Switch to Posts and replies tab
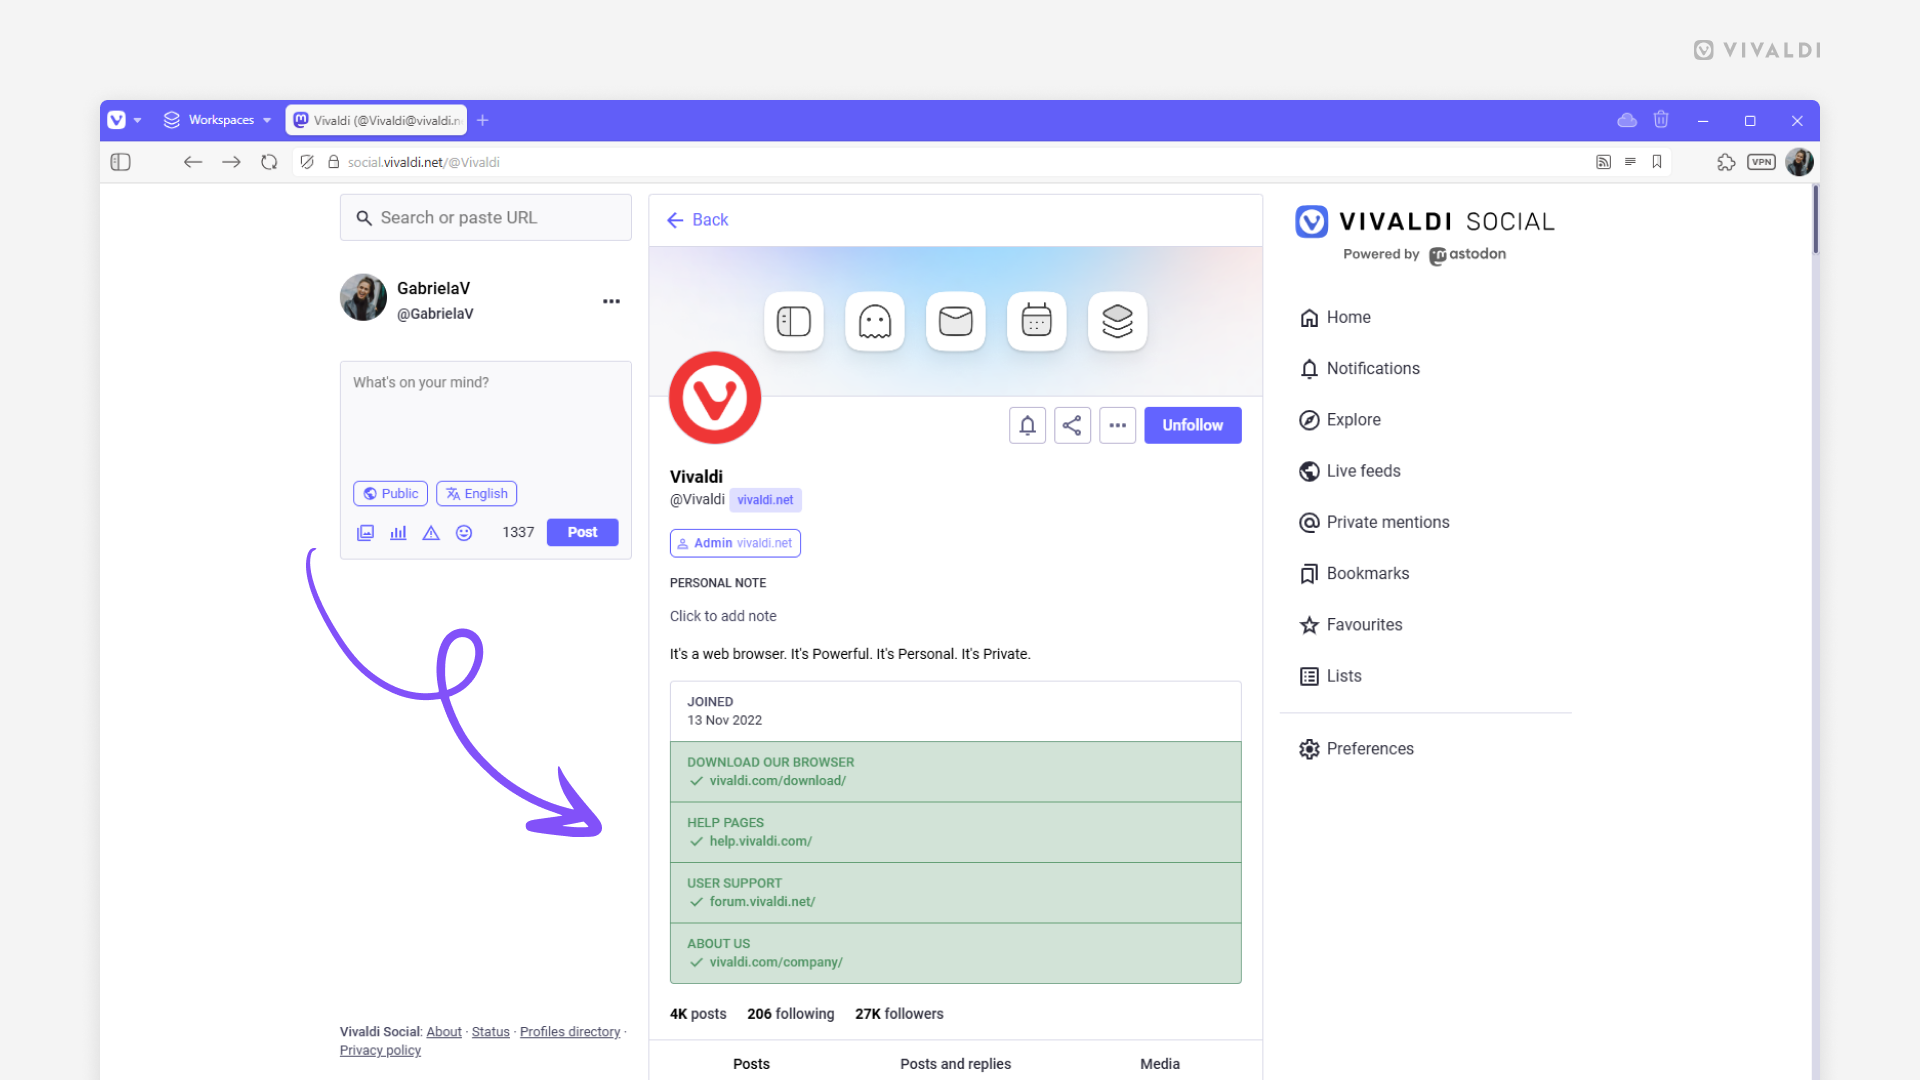The image size is (1920, 1080). click(x=955, y=1063)
